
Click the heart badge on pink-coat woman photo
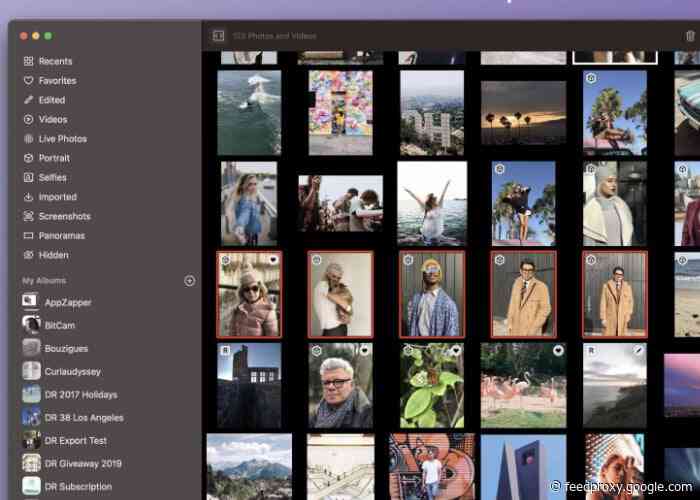coord(273,260)
